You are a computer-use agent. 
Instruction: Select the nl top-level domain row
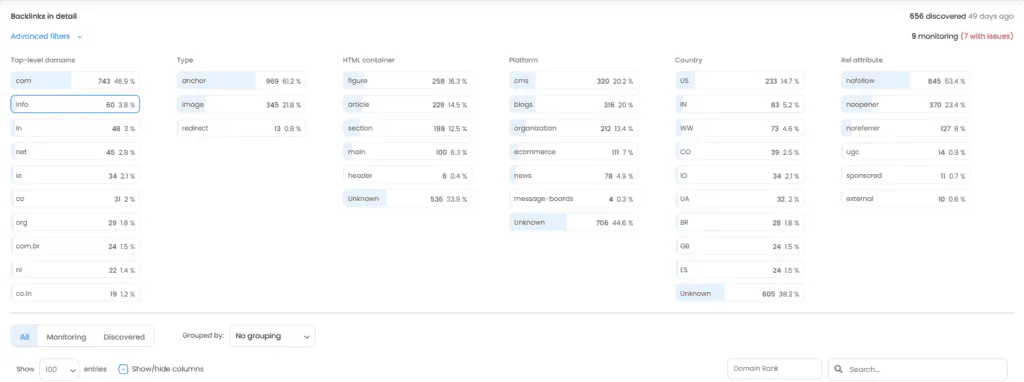pos(75,270)
